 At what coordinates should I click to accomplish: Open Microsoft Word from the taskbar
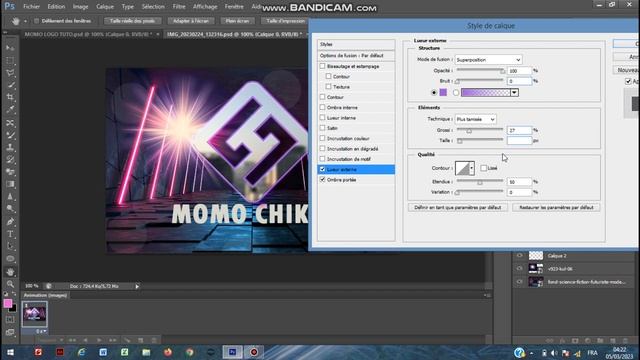click(x=103, y=352)
